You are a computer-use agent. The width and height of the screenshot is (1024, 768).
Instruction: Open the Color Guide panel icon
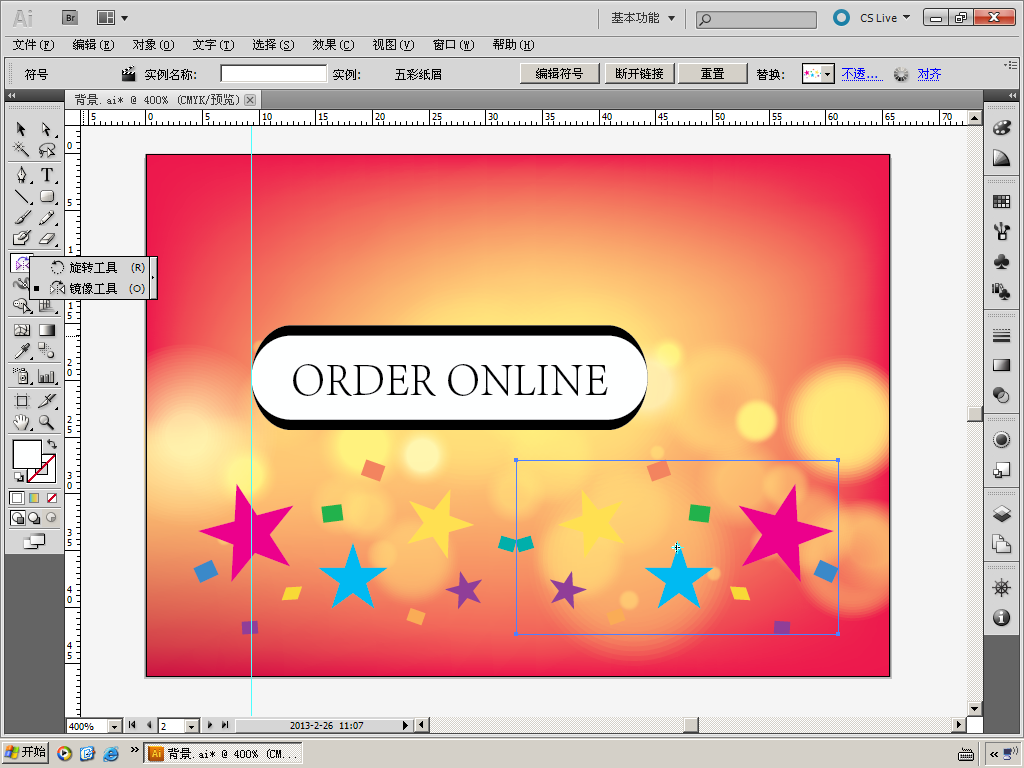tap(1001, 157)
